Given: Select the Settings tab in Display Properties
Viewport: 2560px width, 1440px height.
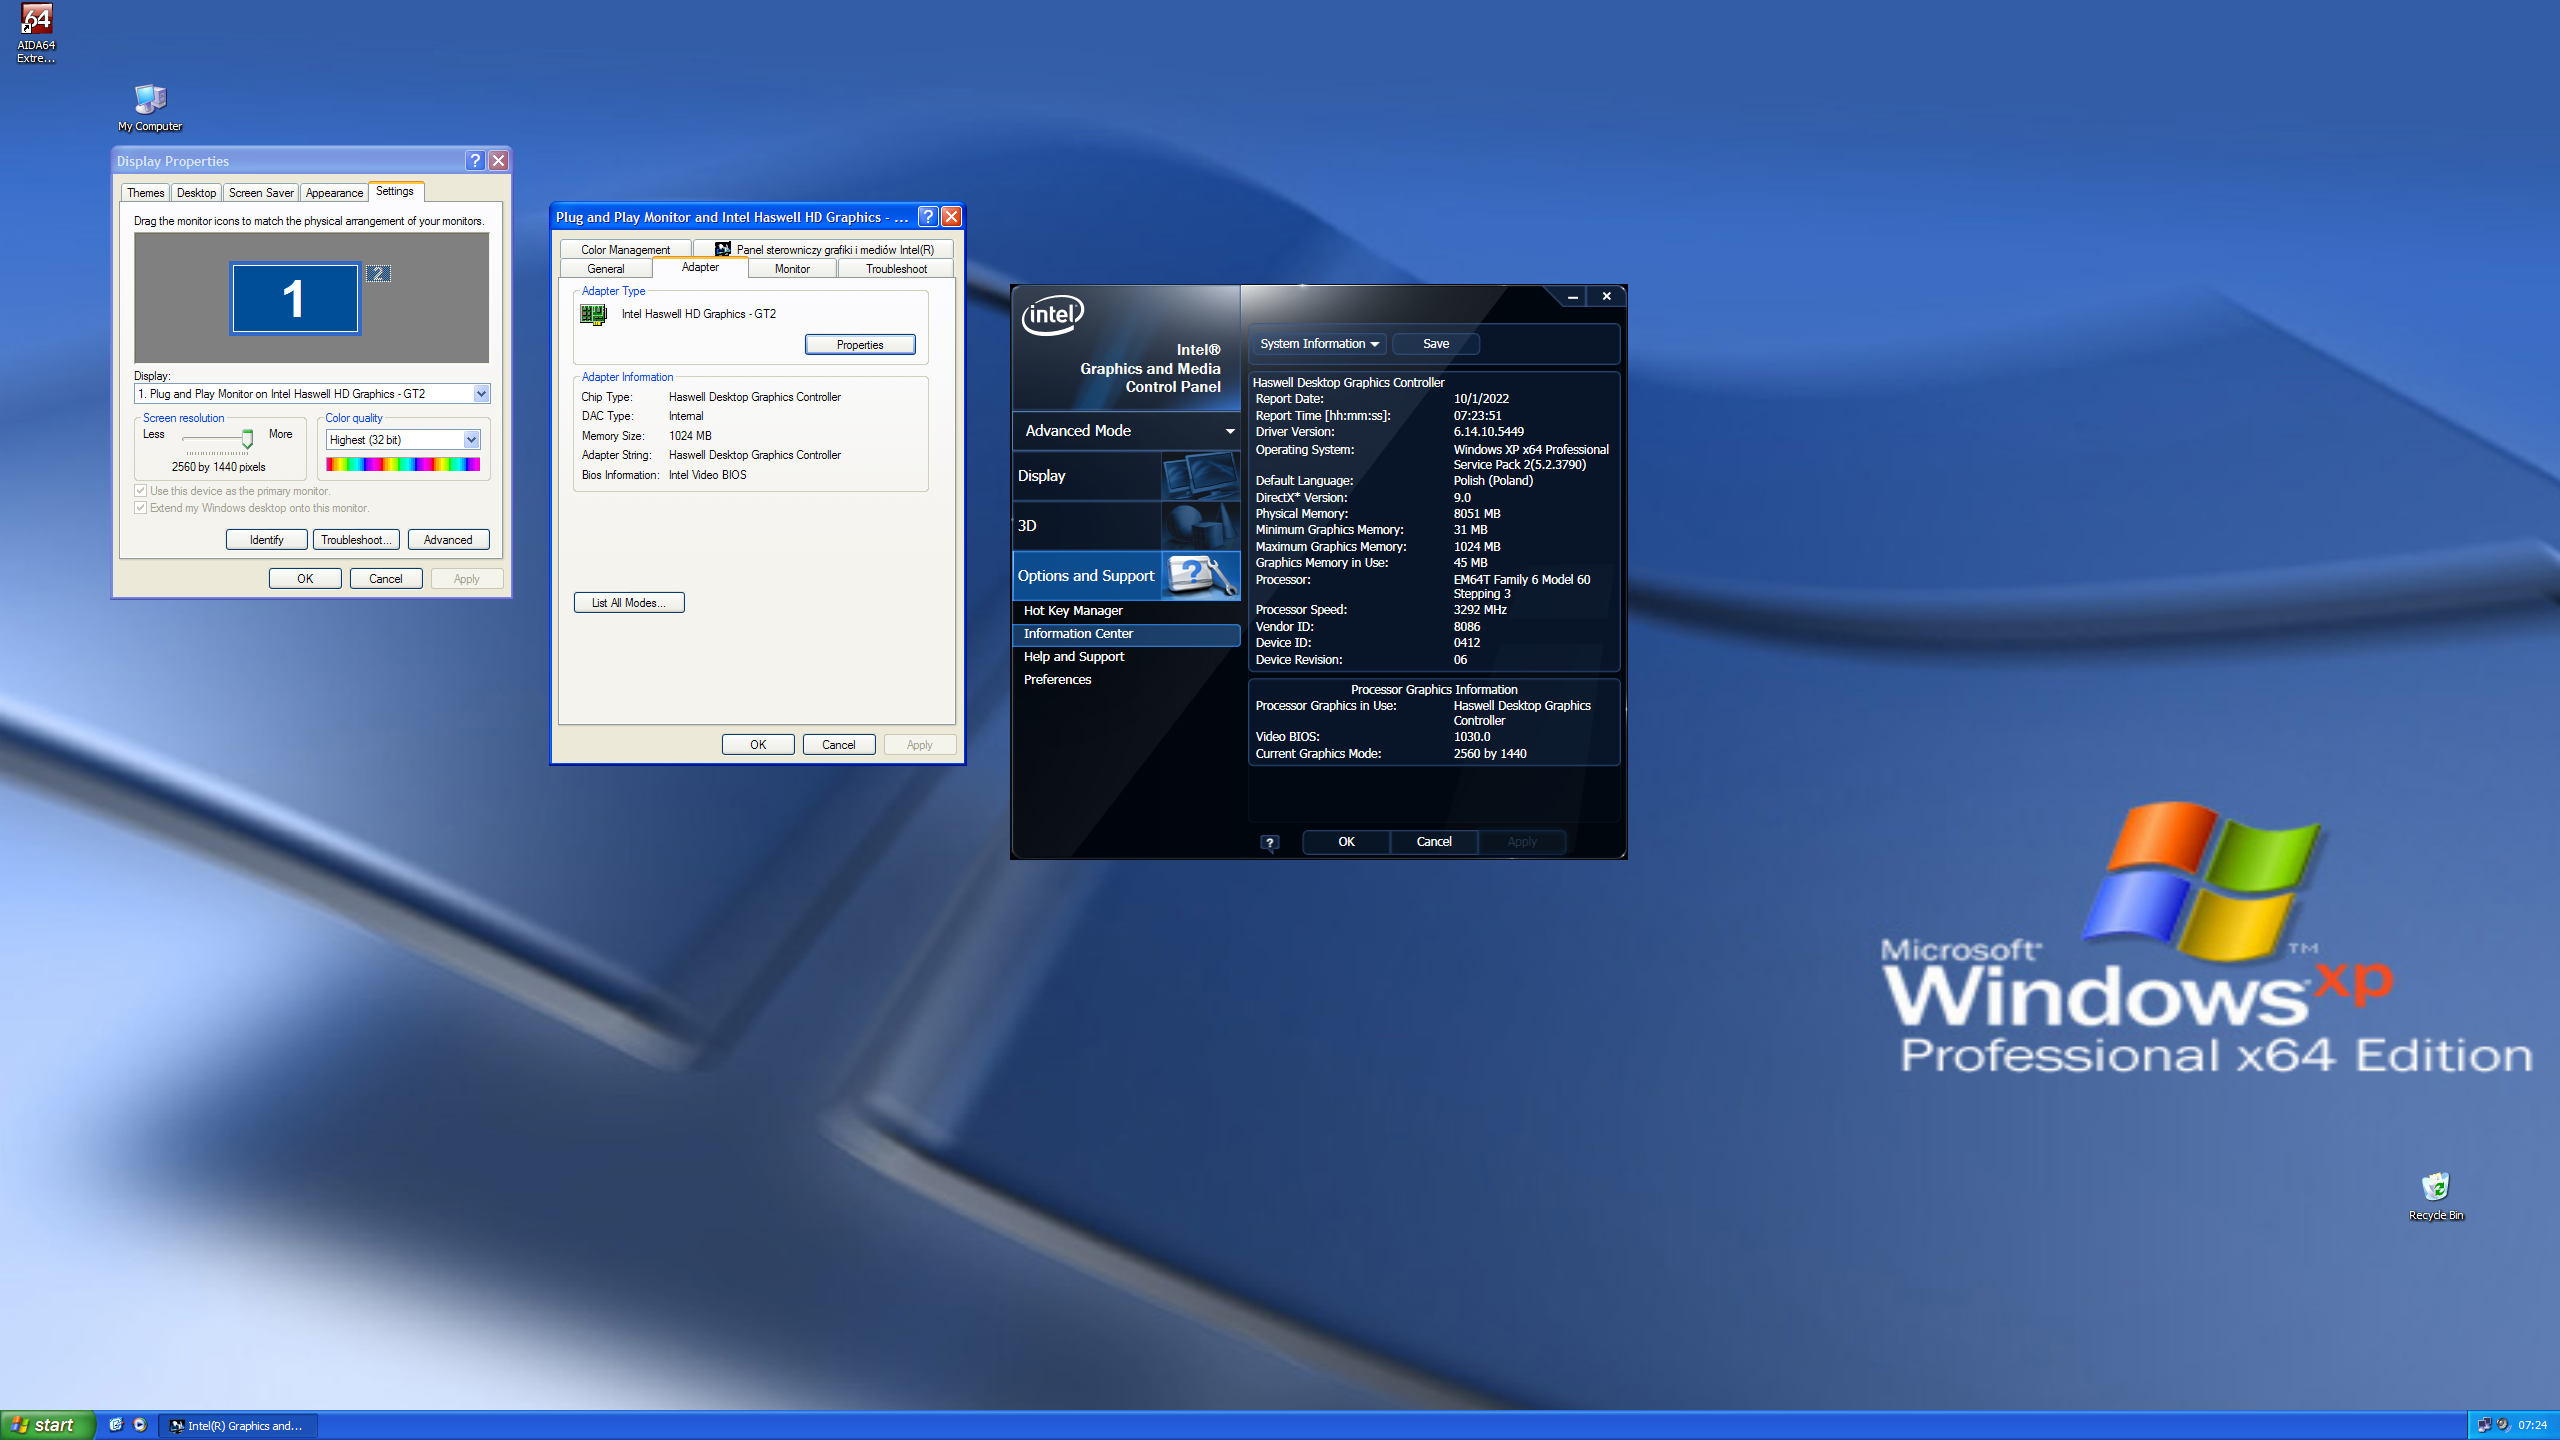Looking at the screenshot, I should [x=395, y=191].
